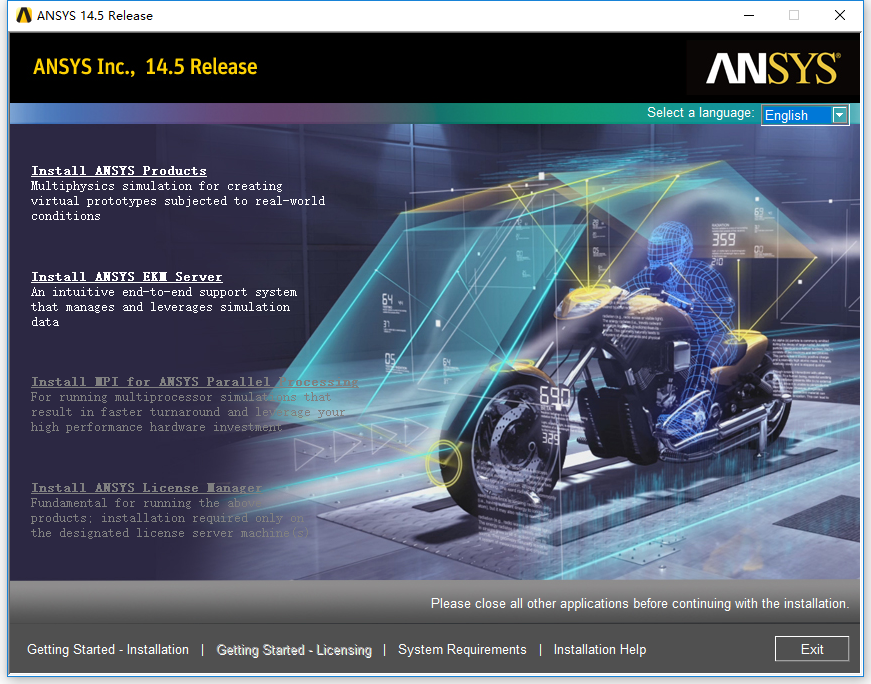Minimize the ANSYS 14.5 Release window
Screen dimensions: 871x684
pos(749,15)
